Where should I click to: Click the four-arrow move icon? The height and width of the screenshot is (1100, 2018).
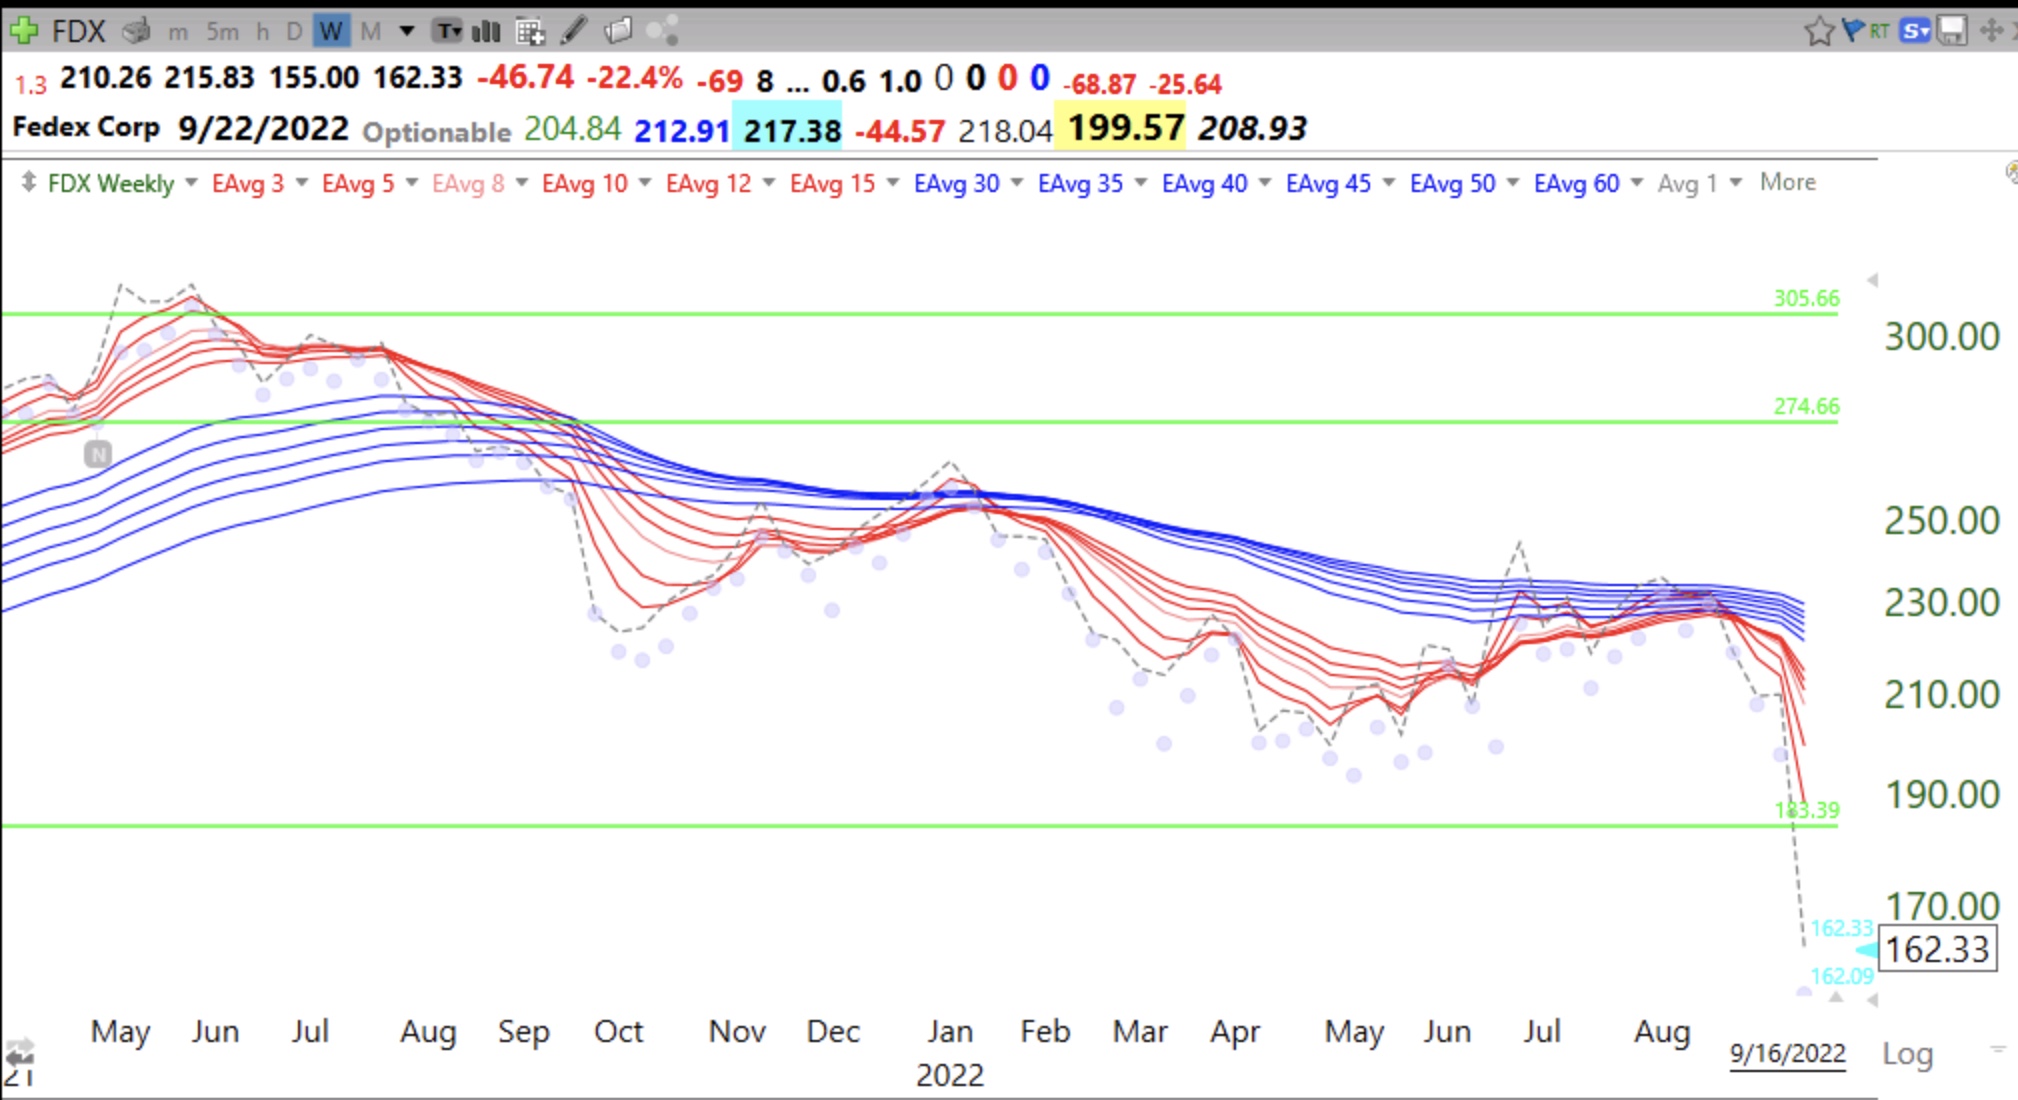pyautogui.click(x=1991, y=31)
